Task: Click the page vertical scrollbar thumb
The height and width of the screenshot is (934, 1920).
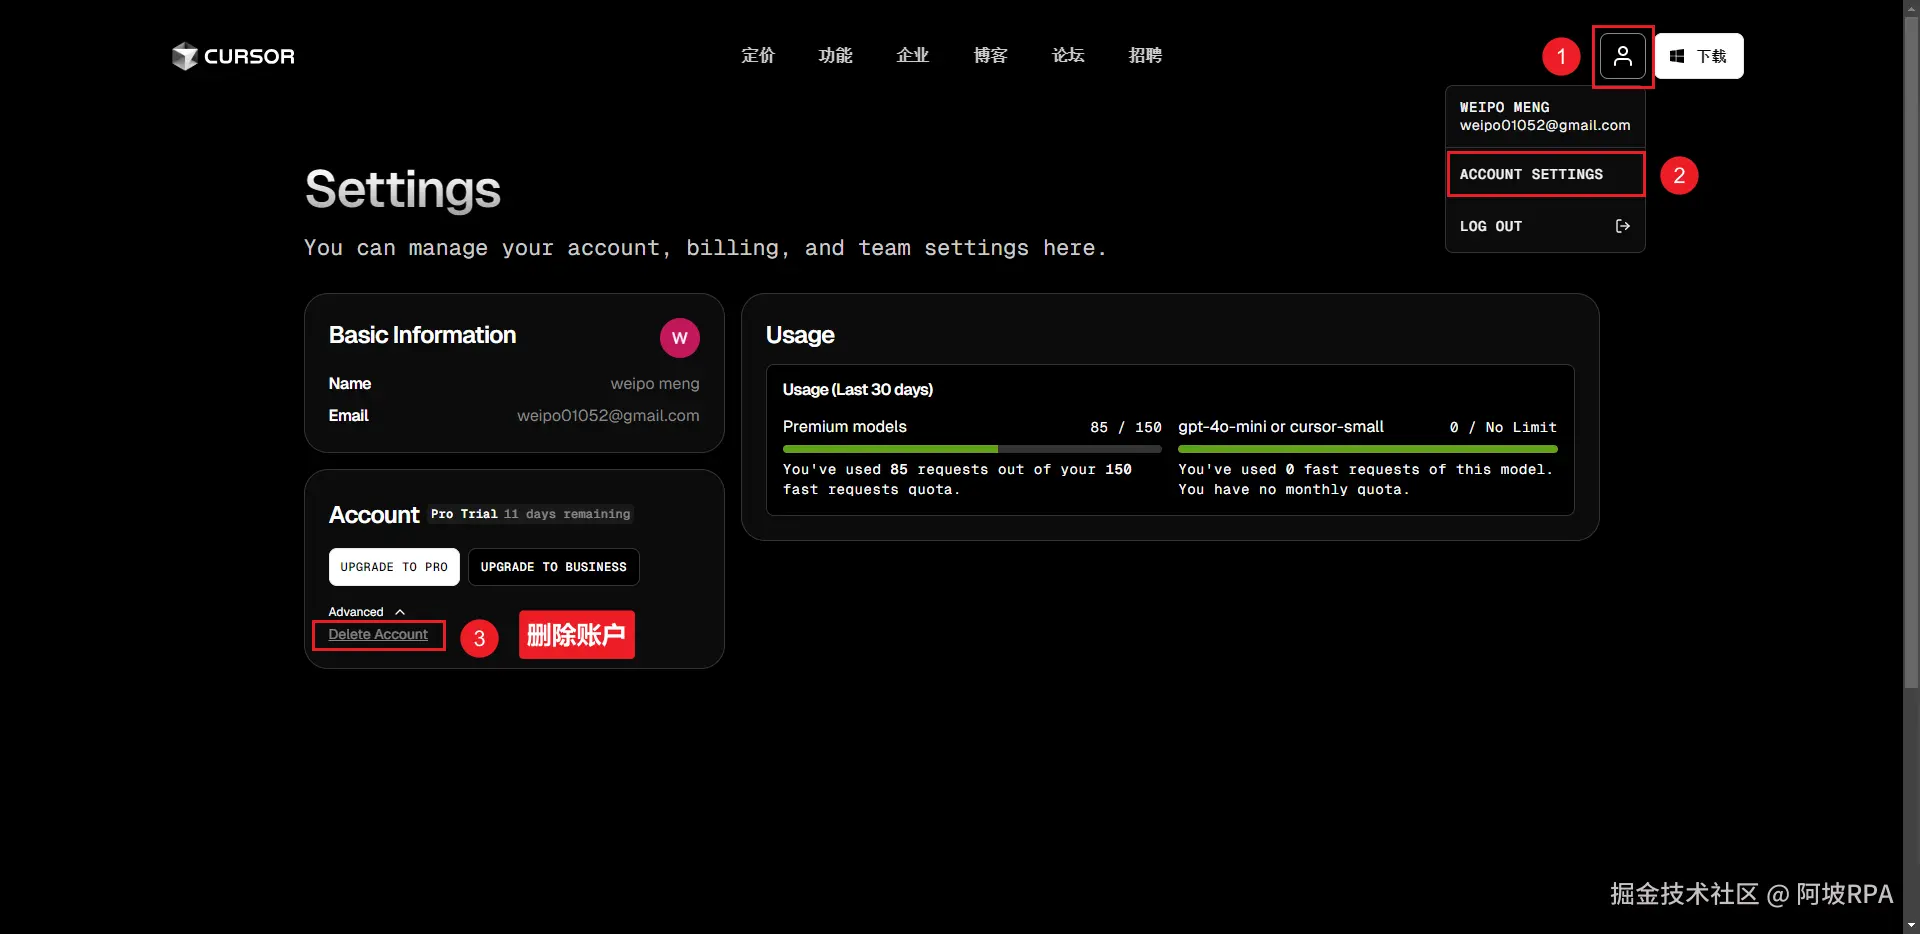Action: click(1911, 350)
